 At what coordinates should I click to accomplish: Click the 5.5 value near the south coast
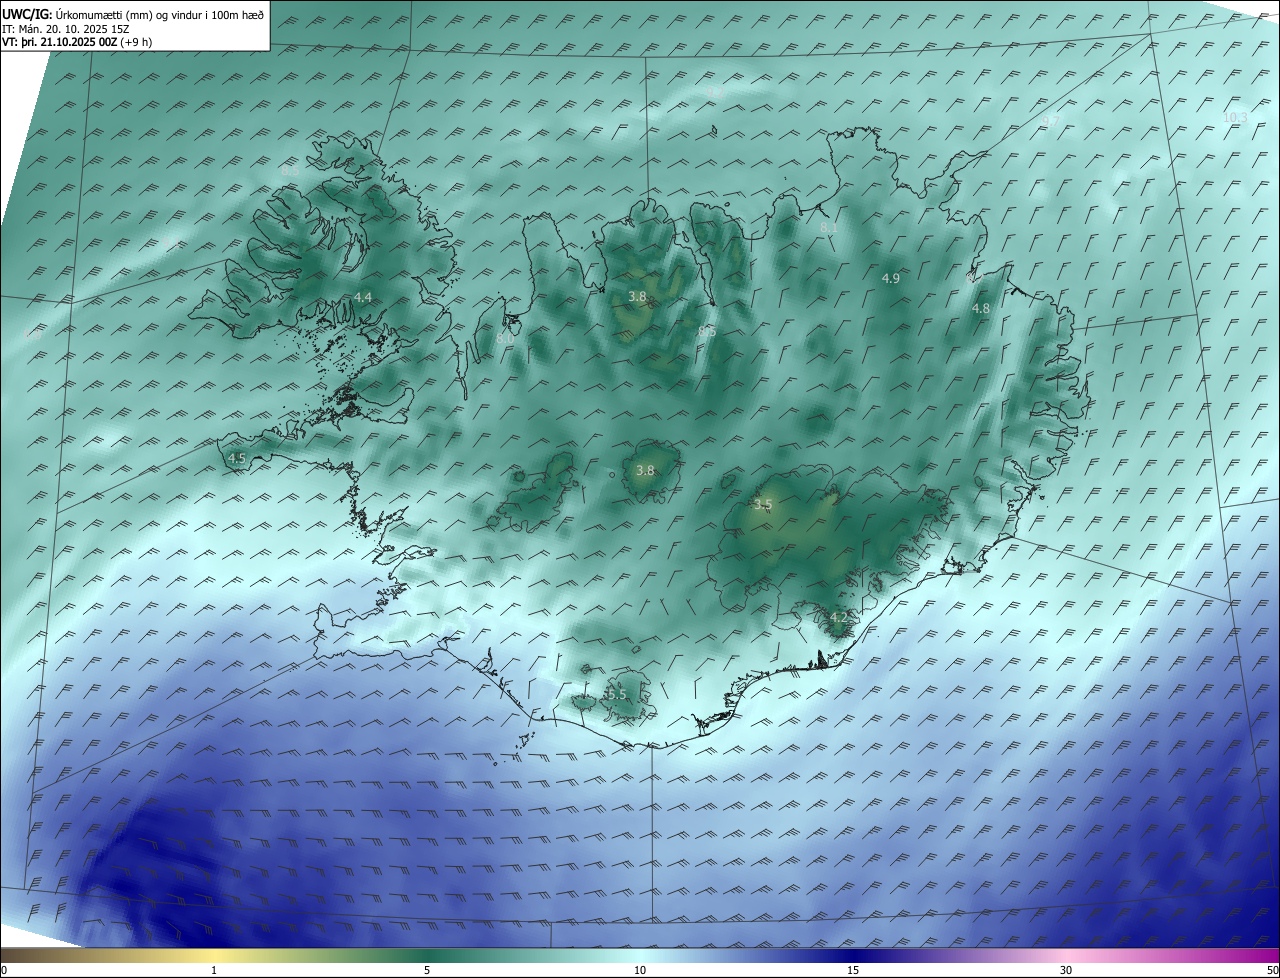616,694
